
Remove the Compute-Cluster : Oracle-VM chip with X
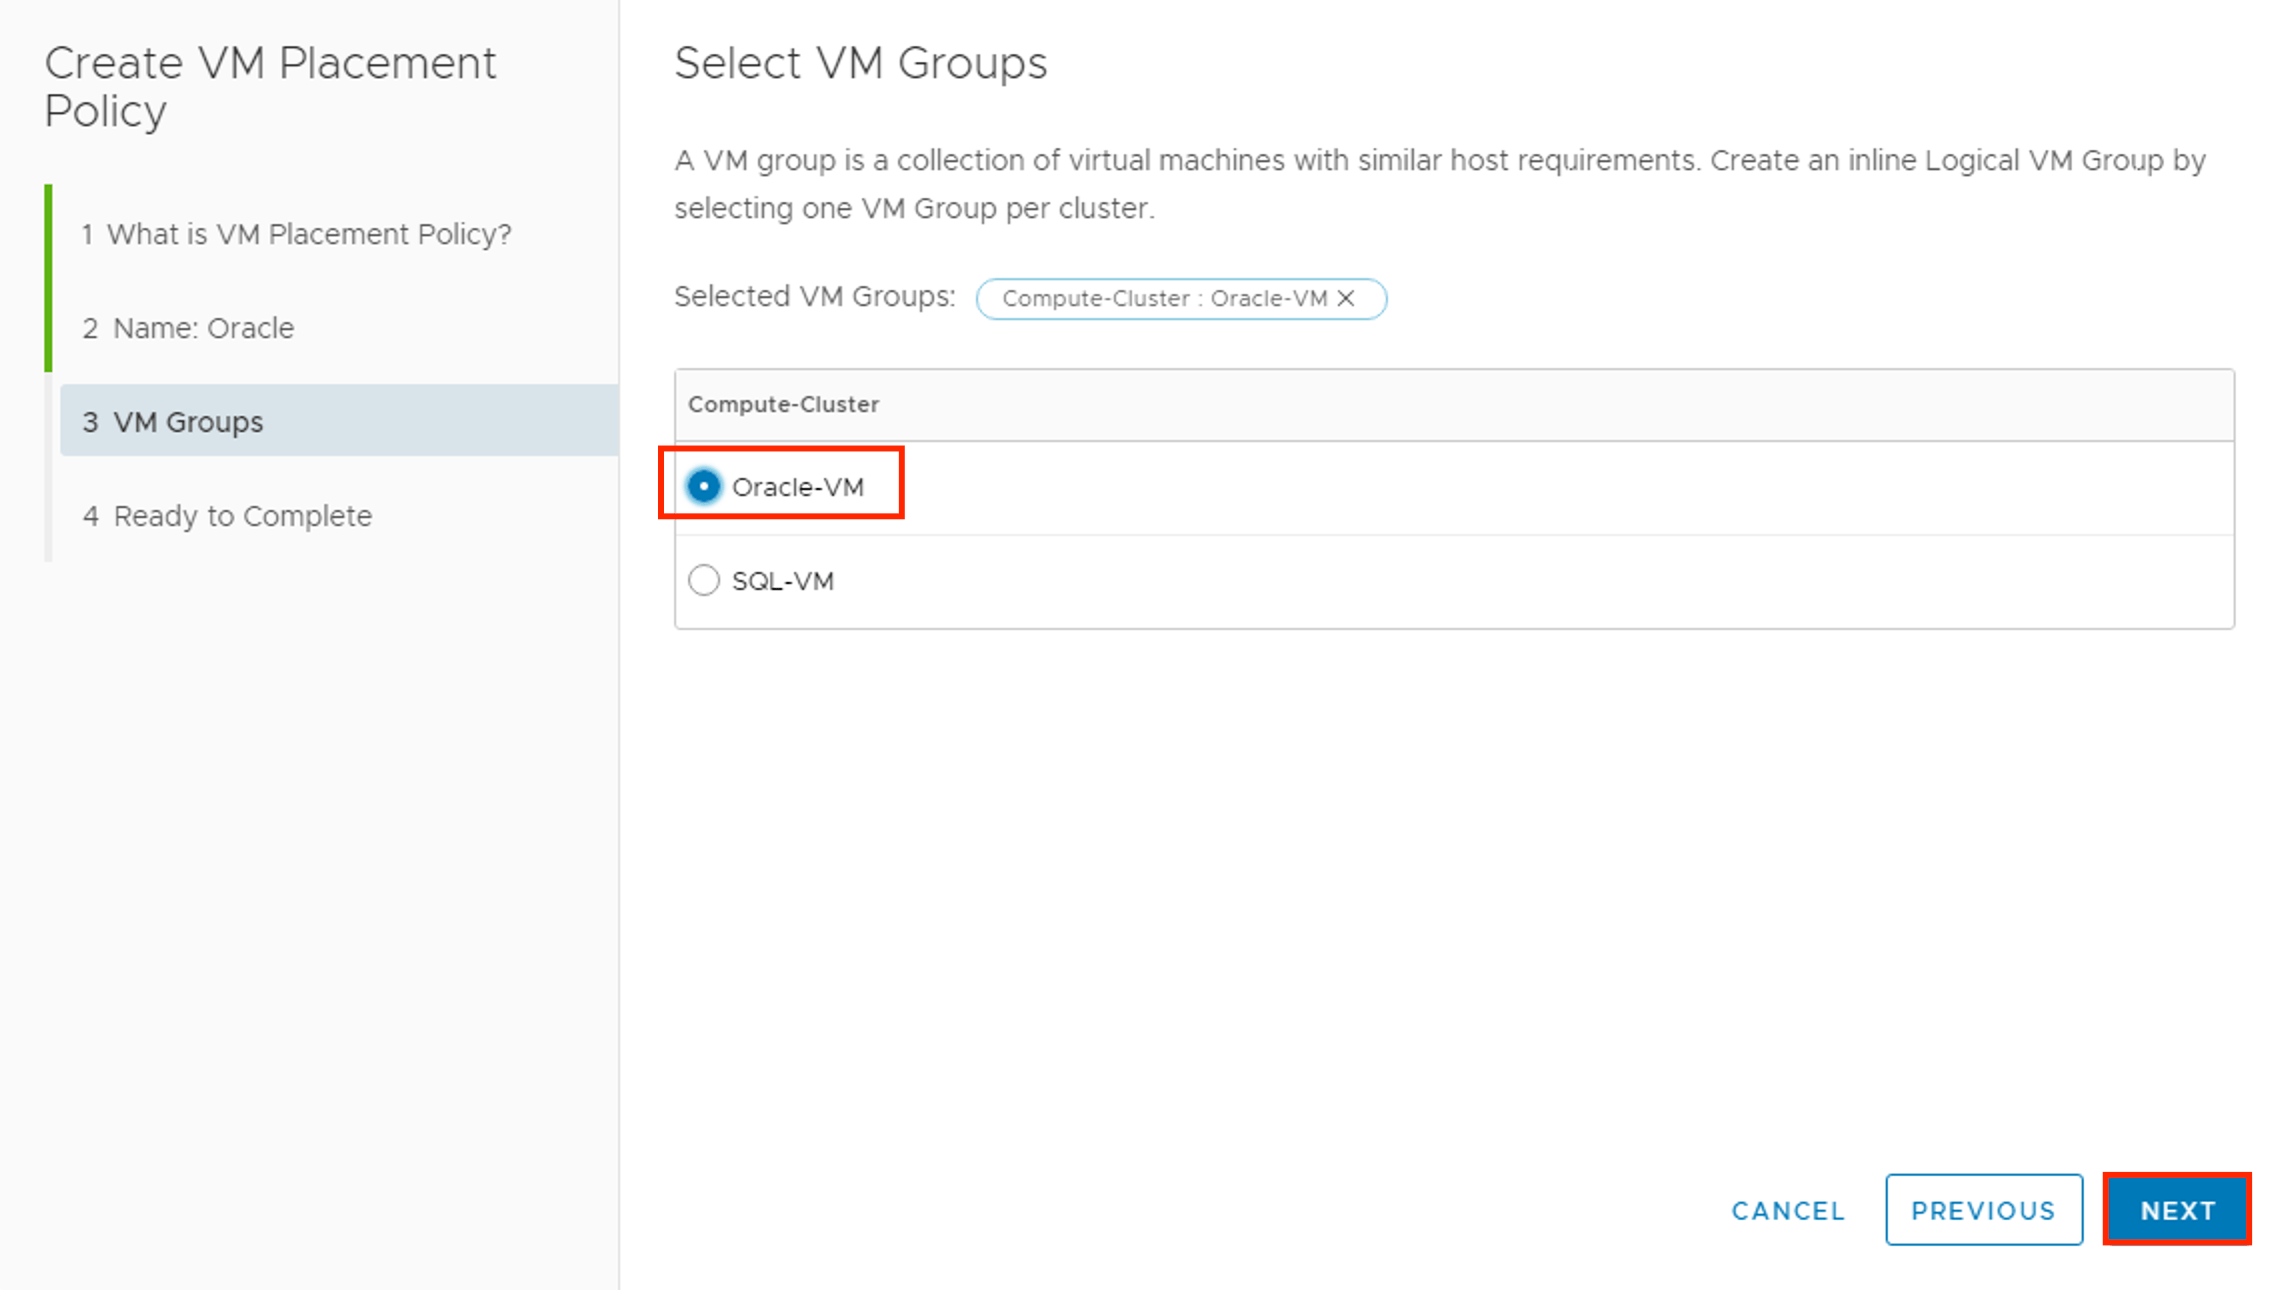[1346, 298]
